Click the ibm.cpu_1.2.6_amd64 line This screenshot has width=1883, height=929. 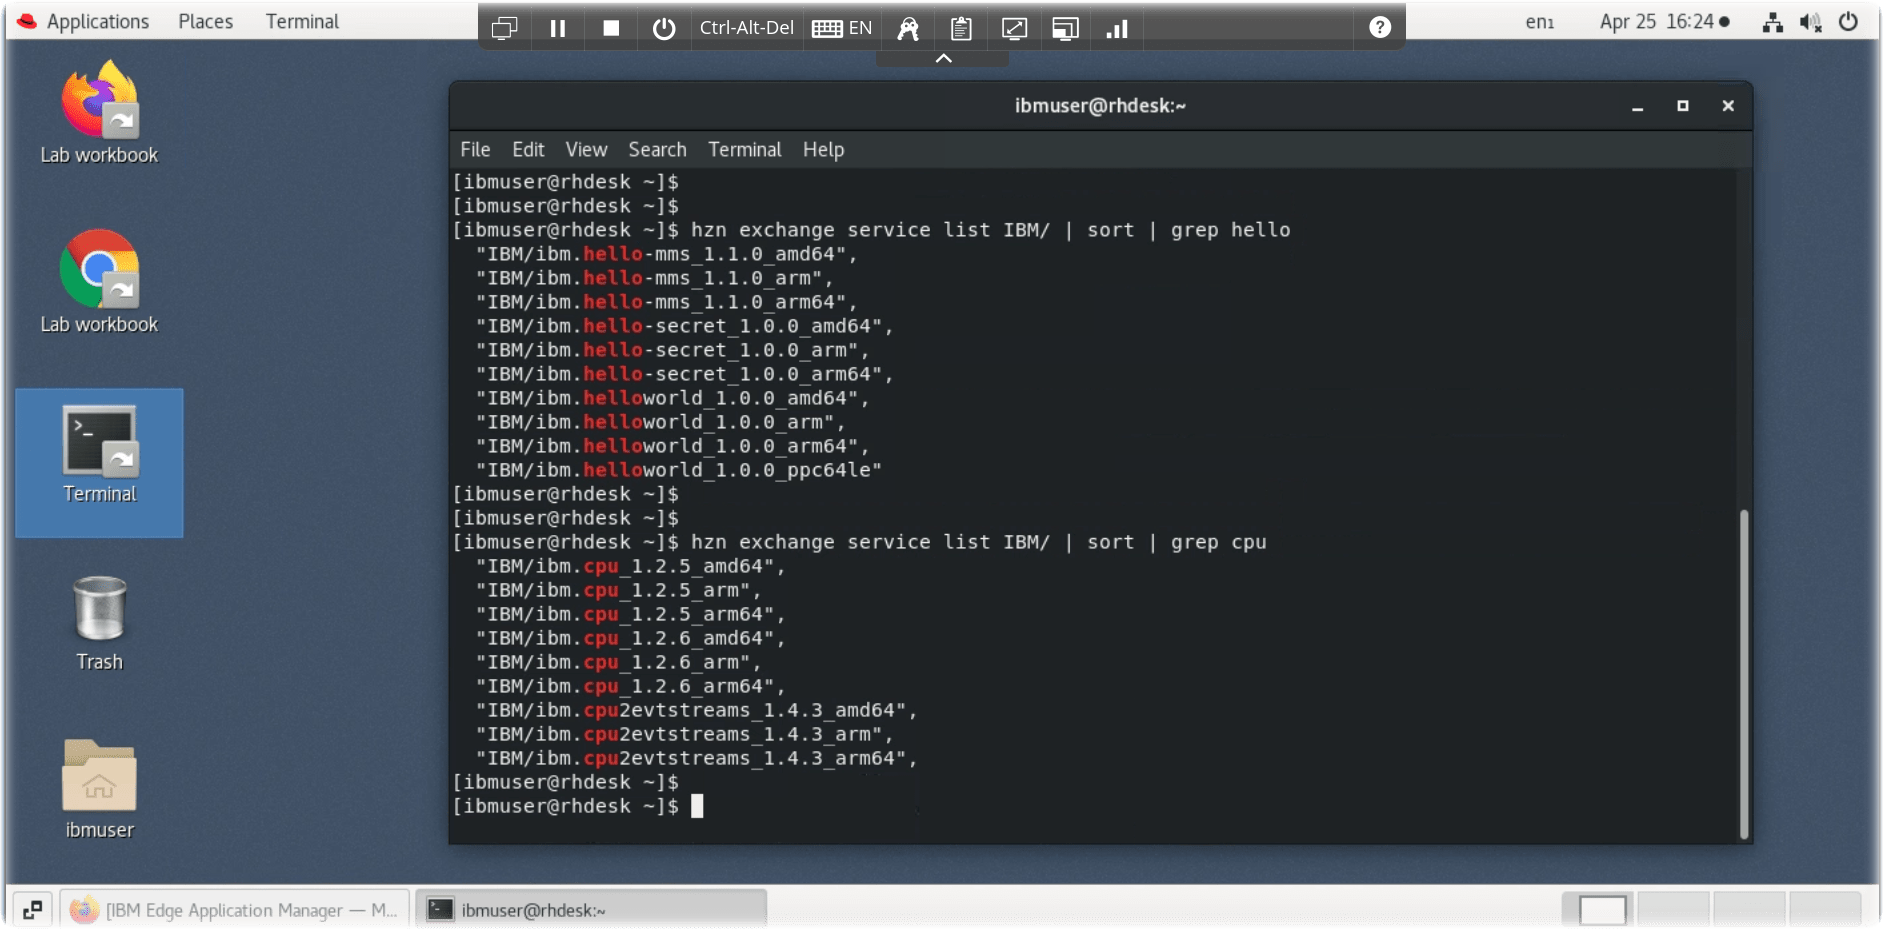coord(629,638)
